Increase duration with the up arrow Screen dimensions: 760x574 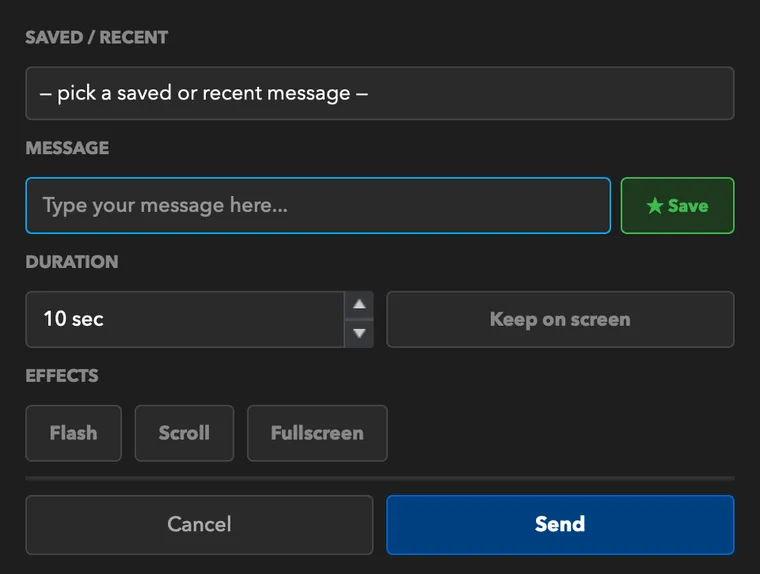[359, 304]
